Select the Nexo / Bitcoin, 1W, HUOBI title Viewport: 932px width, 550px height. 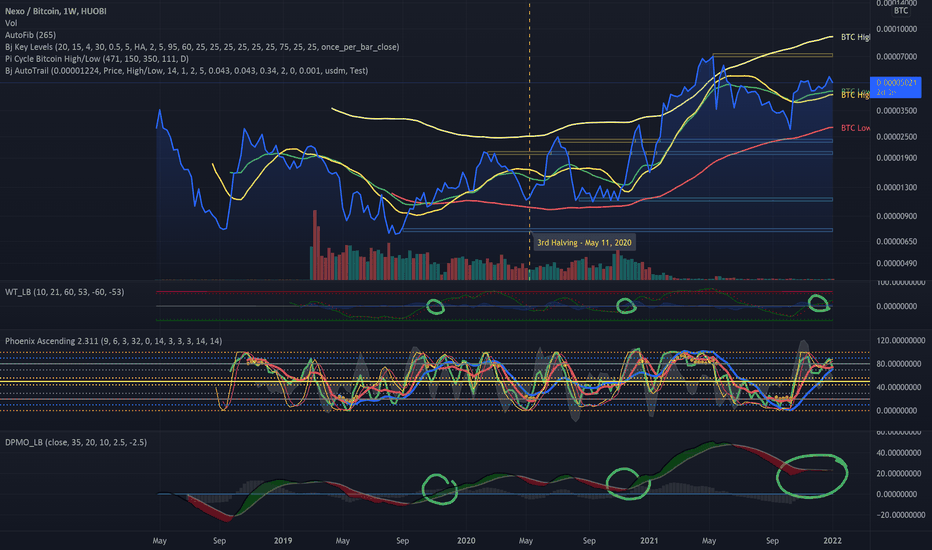tap(56, 11)
